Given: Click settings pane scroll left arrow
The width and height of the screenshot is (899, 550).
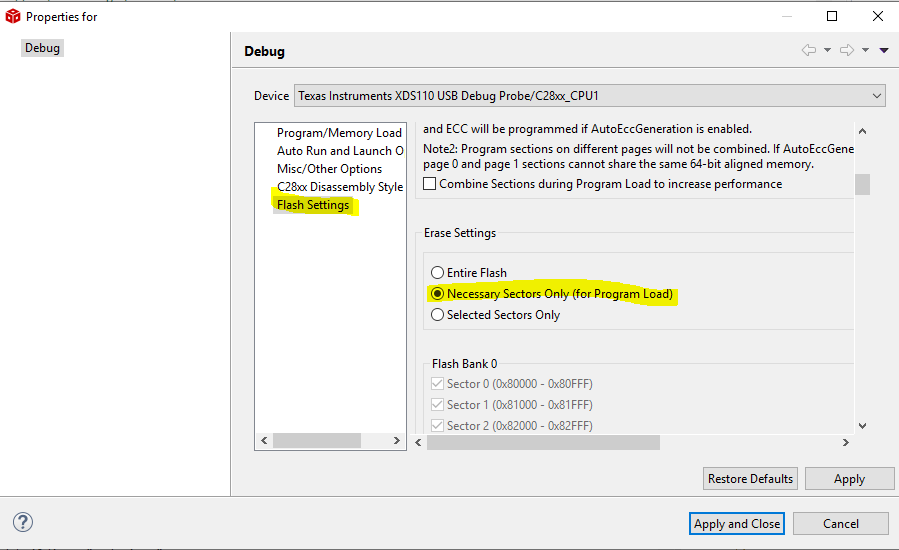Looking at the screenshot, I should click(x=419, y=442).
